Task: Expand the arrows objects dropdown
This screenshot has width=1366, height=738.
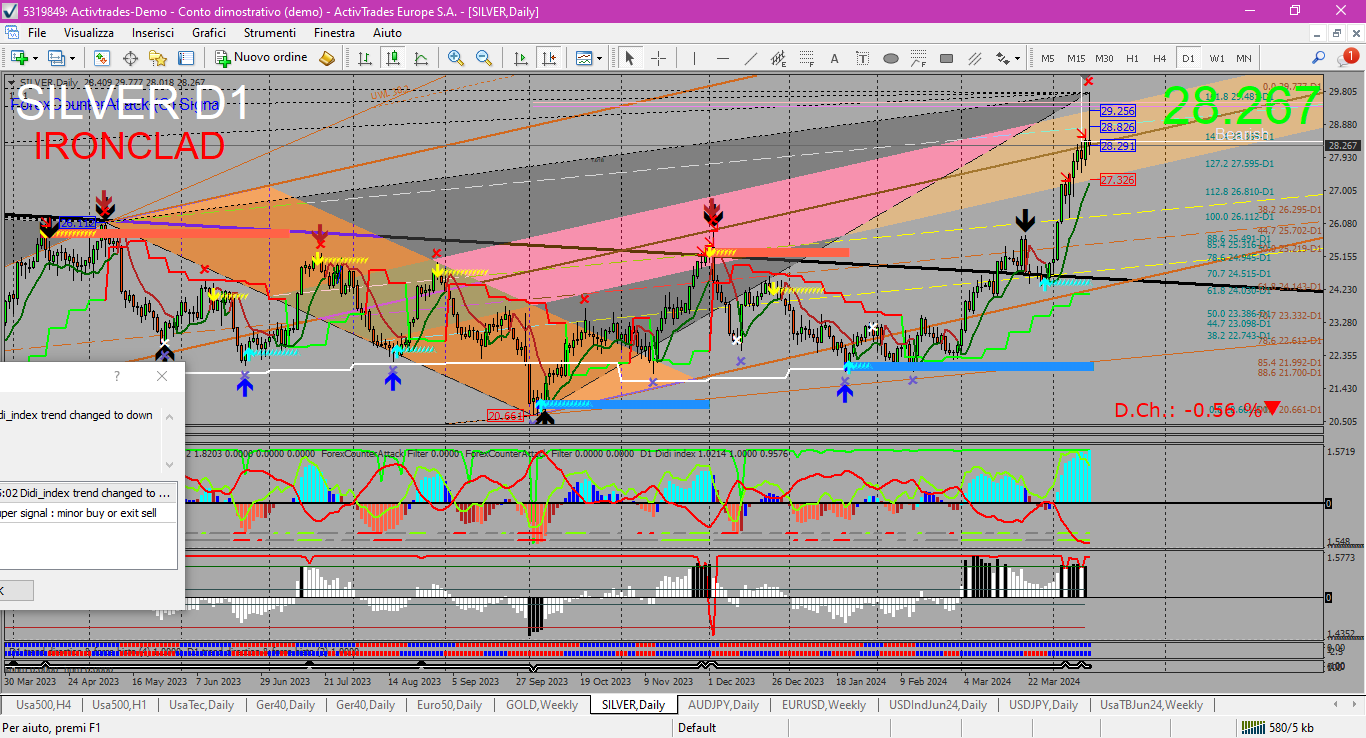Action: (x=1017, y=58)
